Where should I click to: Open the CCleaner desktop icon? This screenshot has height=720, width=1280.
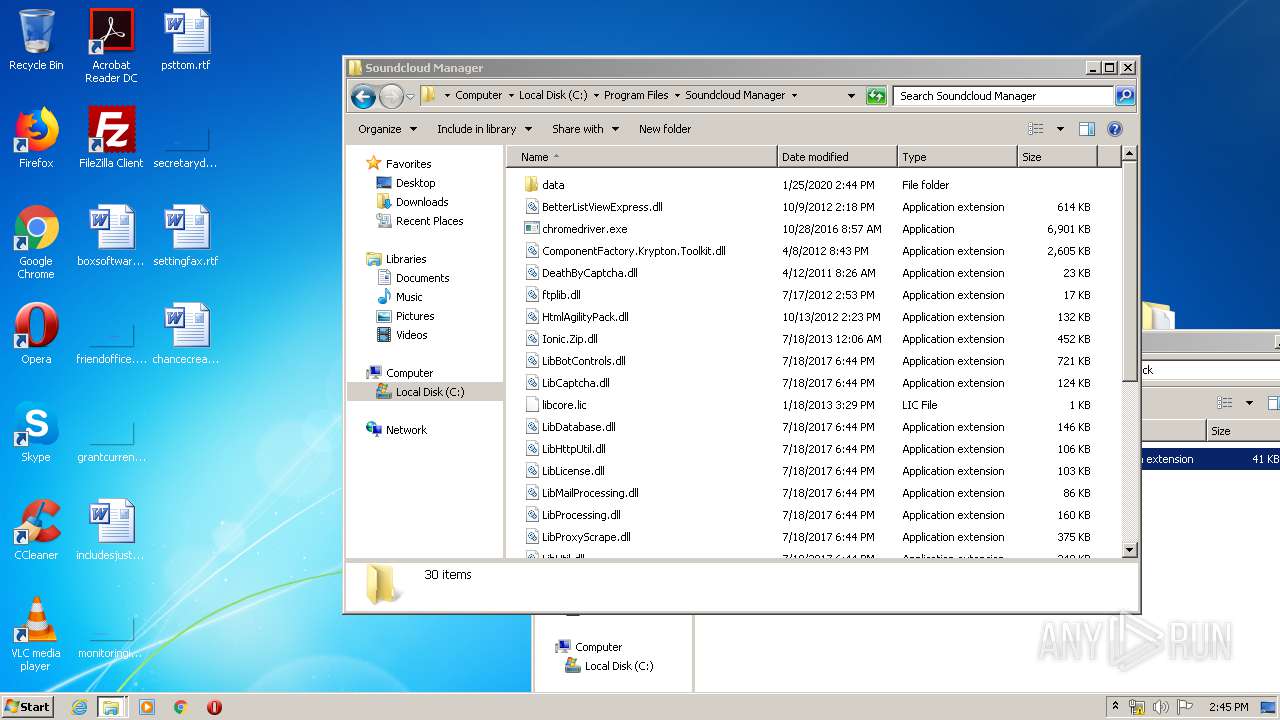point(36,530)
